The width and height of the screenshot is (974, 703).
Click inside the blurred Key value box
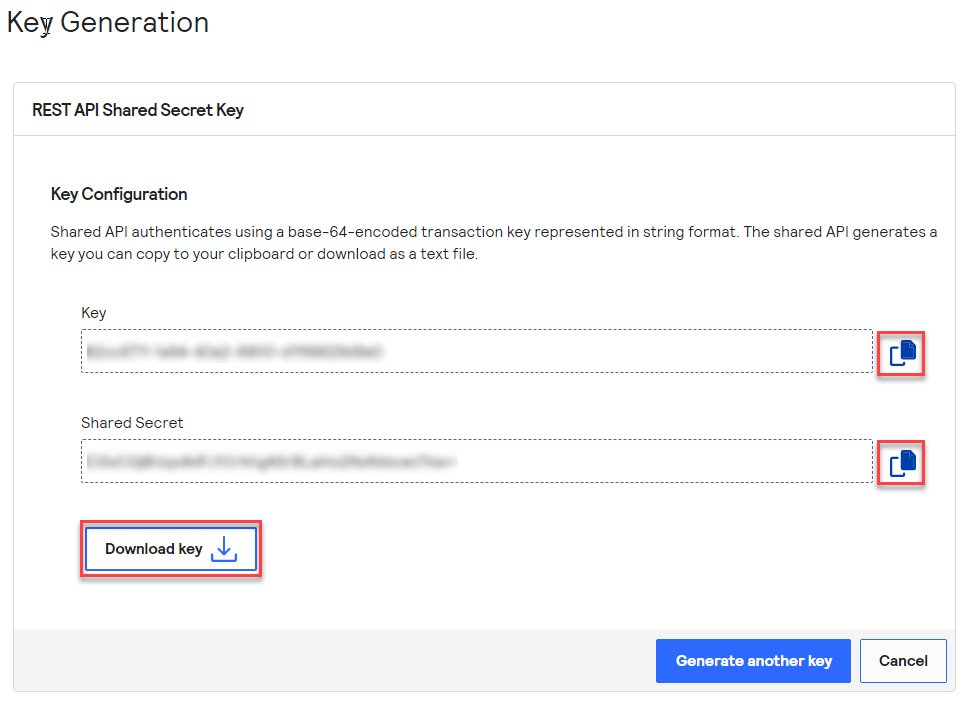tap(300, 351)
